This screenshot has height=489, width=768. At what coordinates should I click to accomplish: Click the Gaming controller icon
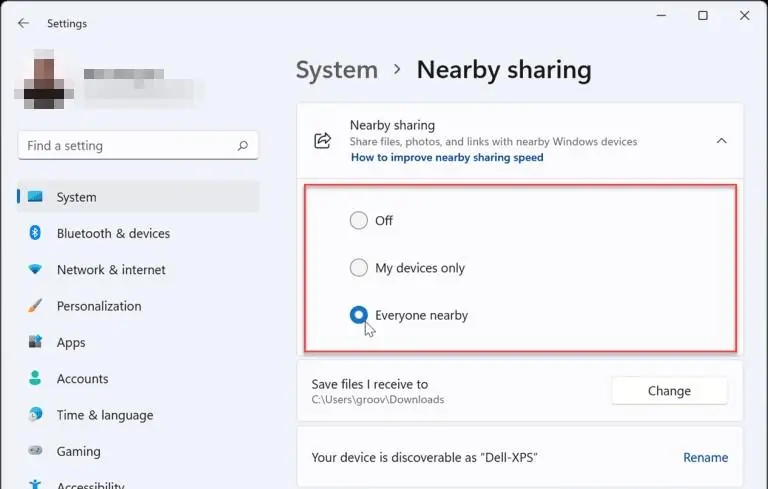click(35, 450)
